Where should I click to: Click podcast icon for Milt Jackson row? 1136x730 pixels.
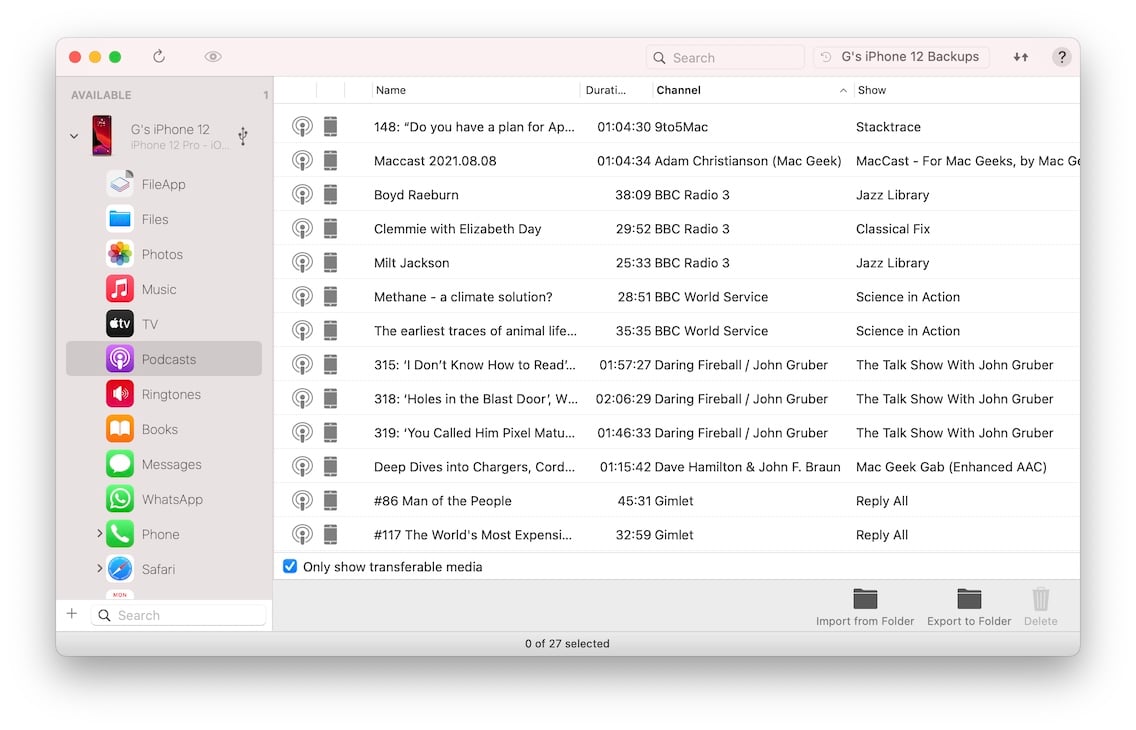click(x=302, y=263)
